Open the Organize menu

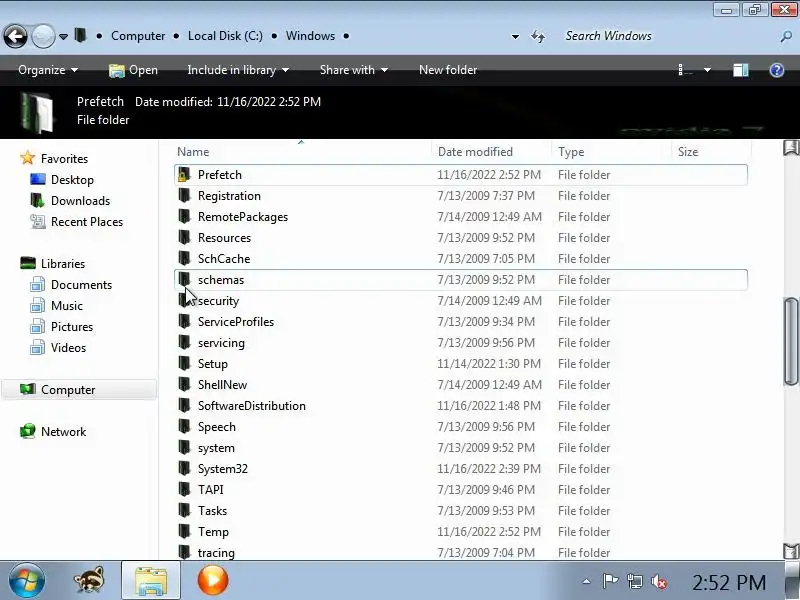tap(48, 70)
